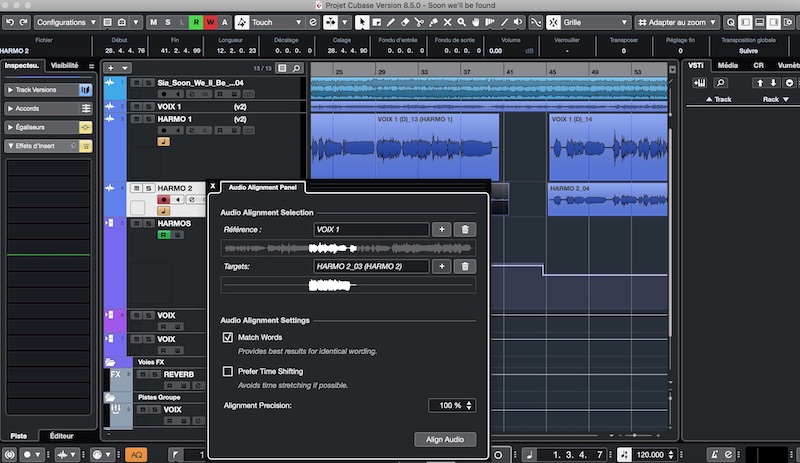Open the track type arrow next to Add Track
Image resolution: width=800 pixels, height=463 pixels.
click(124, 68)
